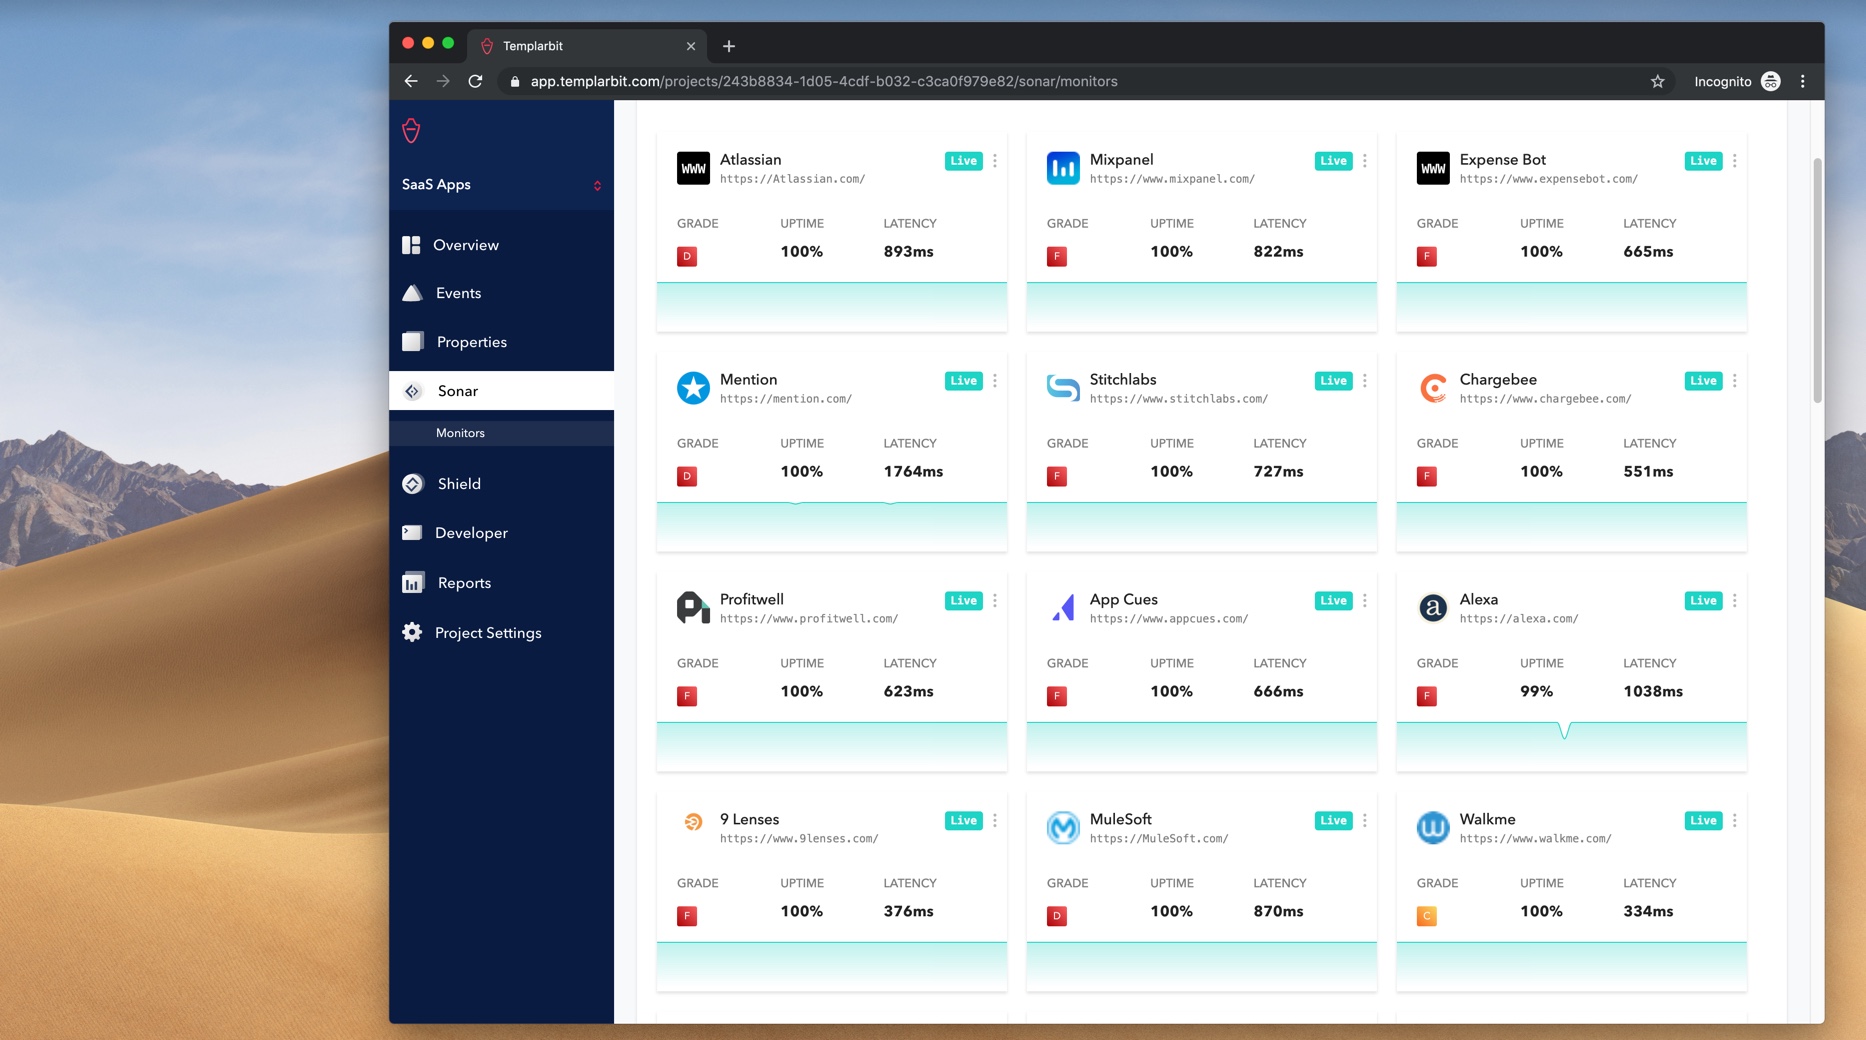Click the Alexa logo icon
Image resolution: width=1866 pixels, height=1040 pixels.
1432,608
